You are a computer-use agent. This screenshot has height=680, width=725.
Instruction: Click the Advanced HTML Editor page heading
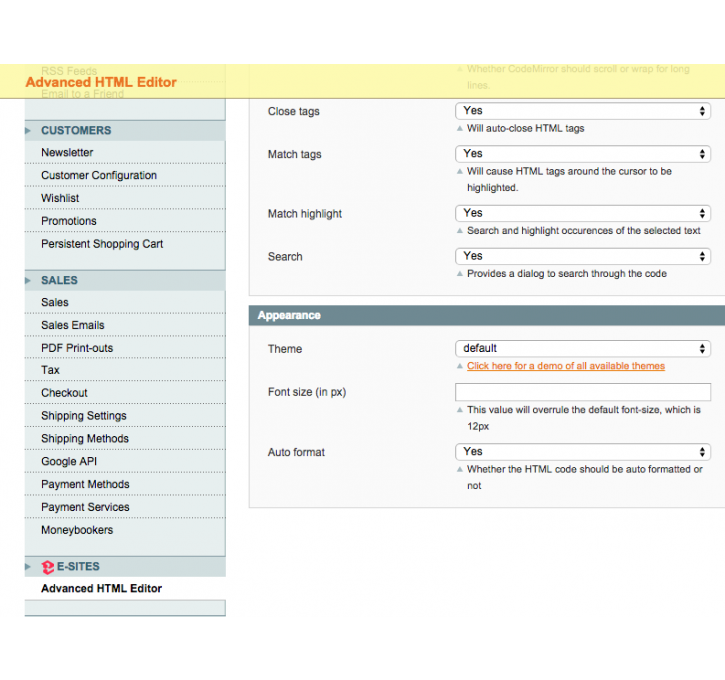(101, 82)
